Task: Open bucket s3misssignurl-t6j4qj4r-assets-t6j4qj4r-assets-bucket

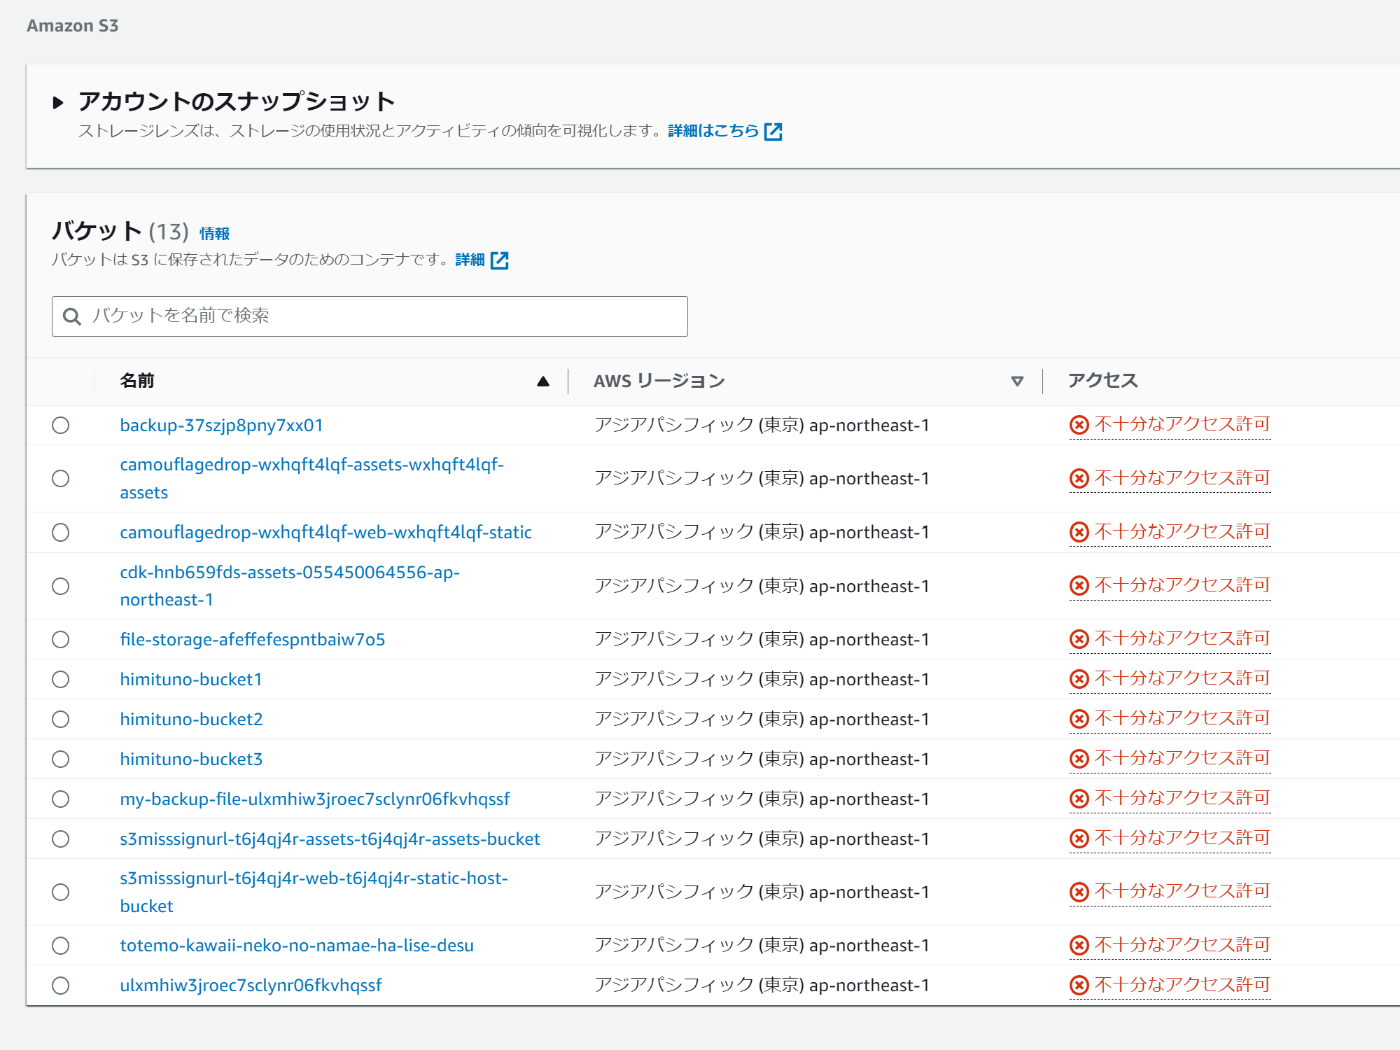Action: [330, 839]
